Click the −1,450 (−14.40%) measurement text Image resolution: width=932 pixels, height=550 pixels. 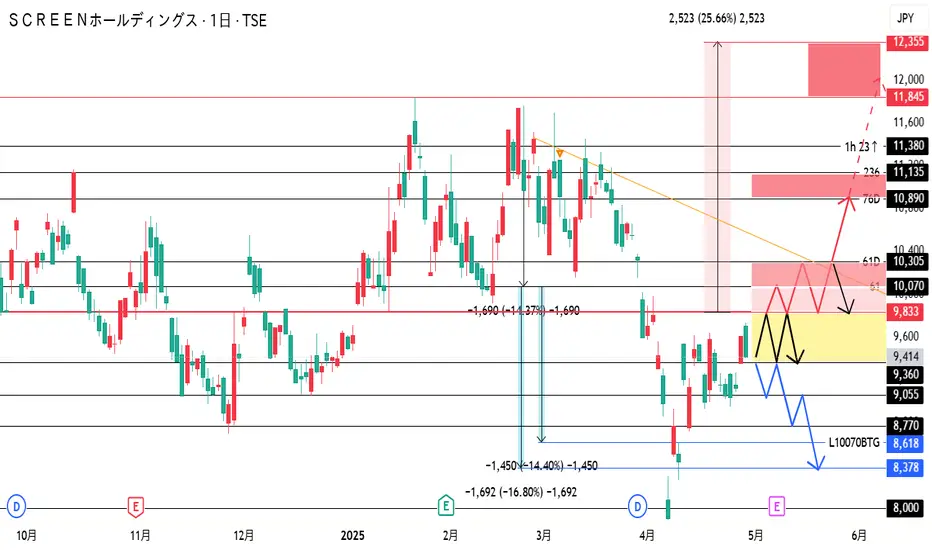coord(541,466)
